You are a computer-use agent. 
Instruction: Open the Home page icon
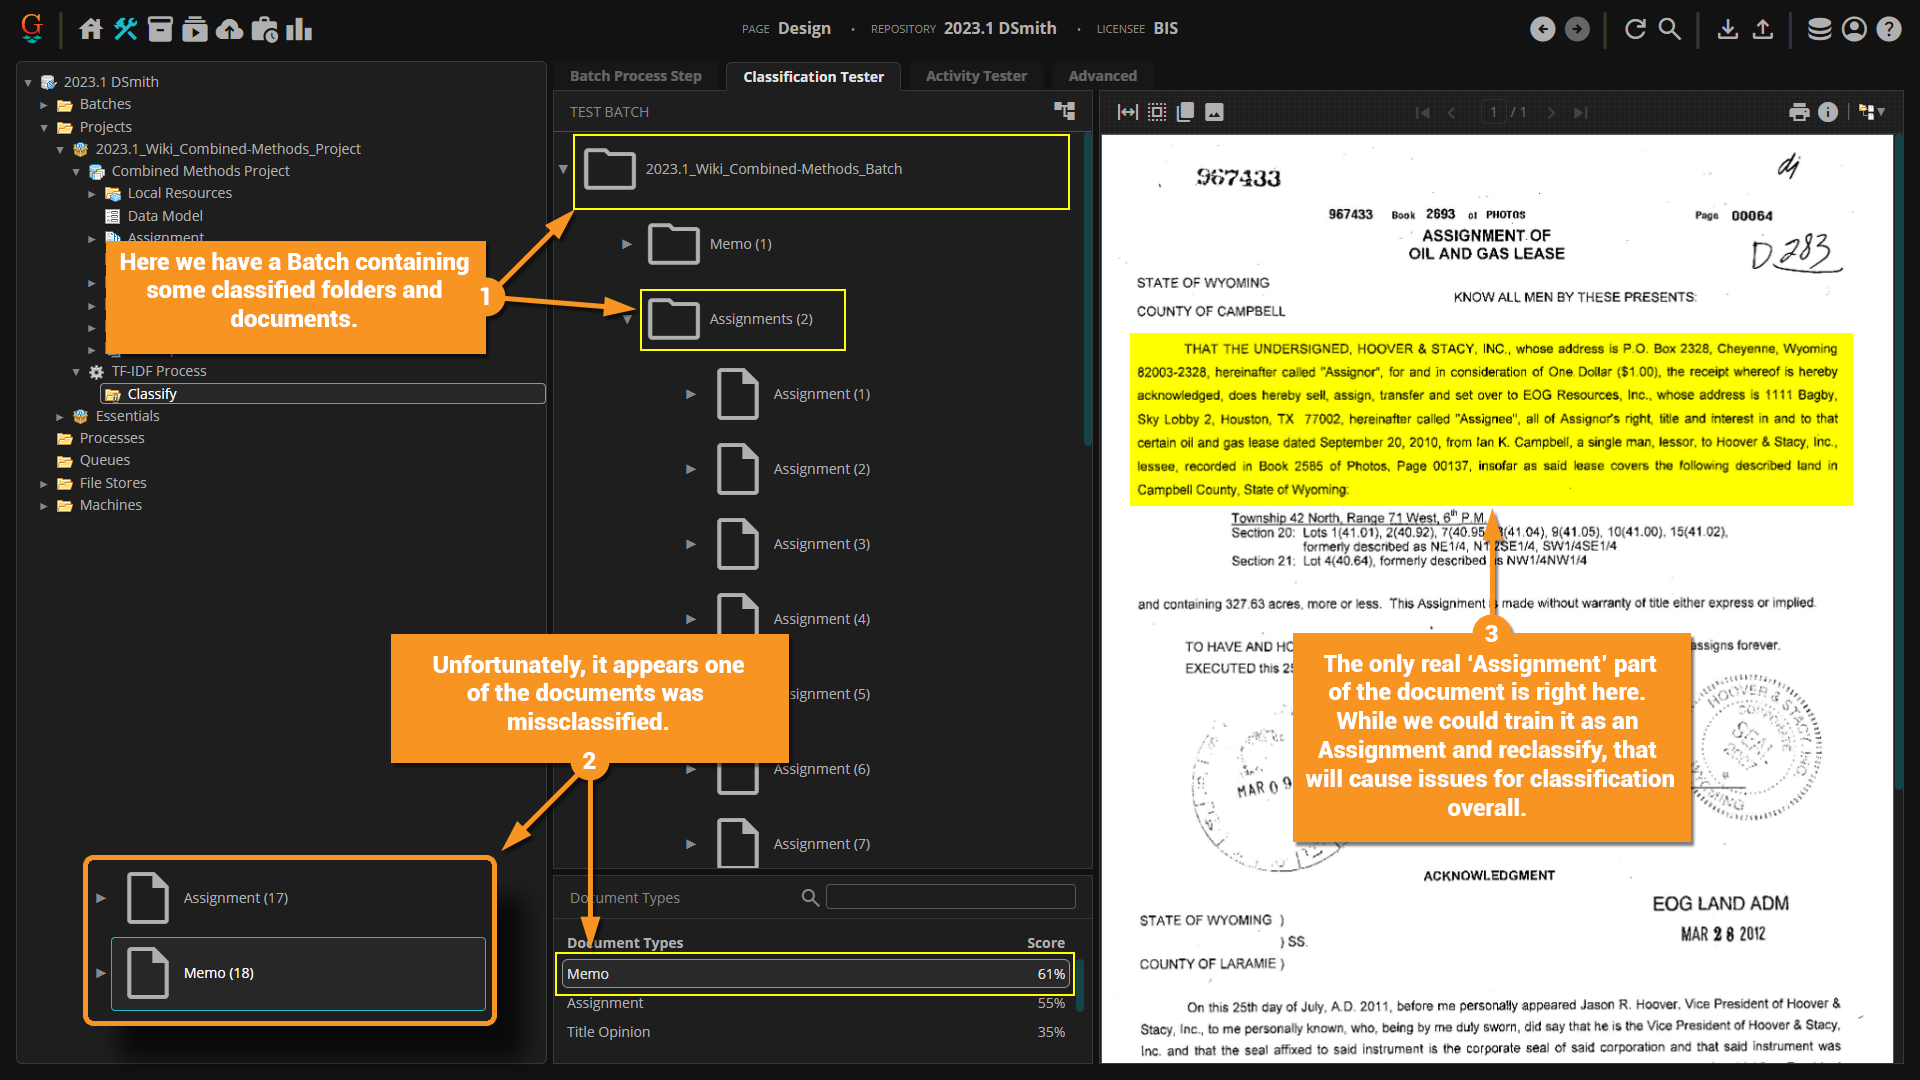point(91,29)
